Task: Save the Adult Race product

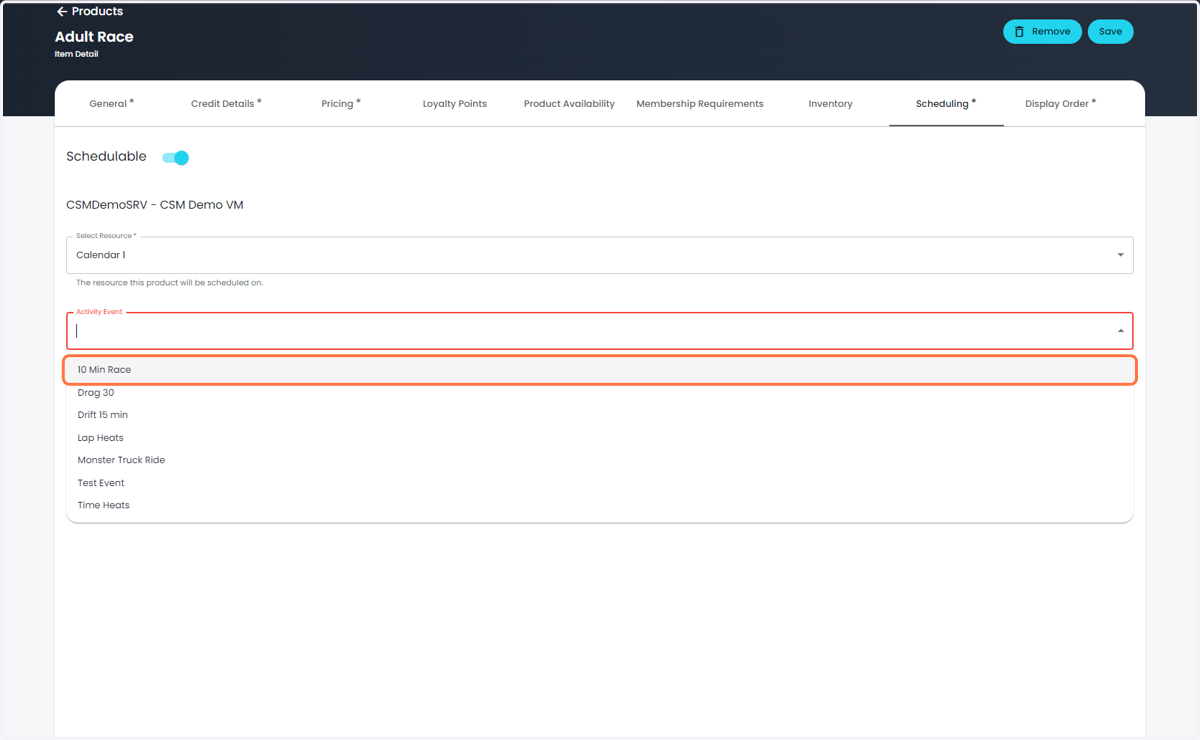Action: click(1110, 32)
